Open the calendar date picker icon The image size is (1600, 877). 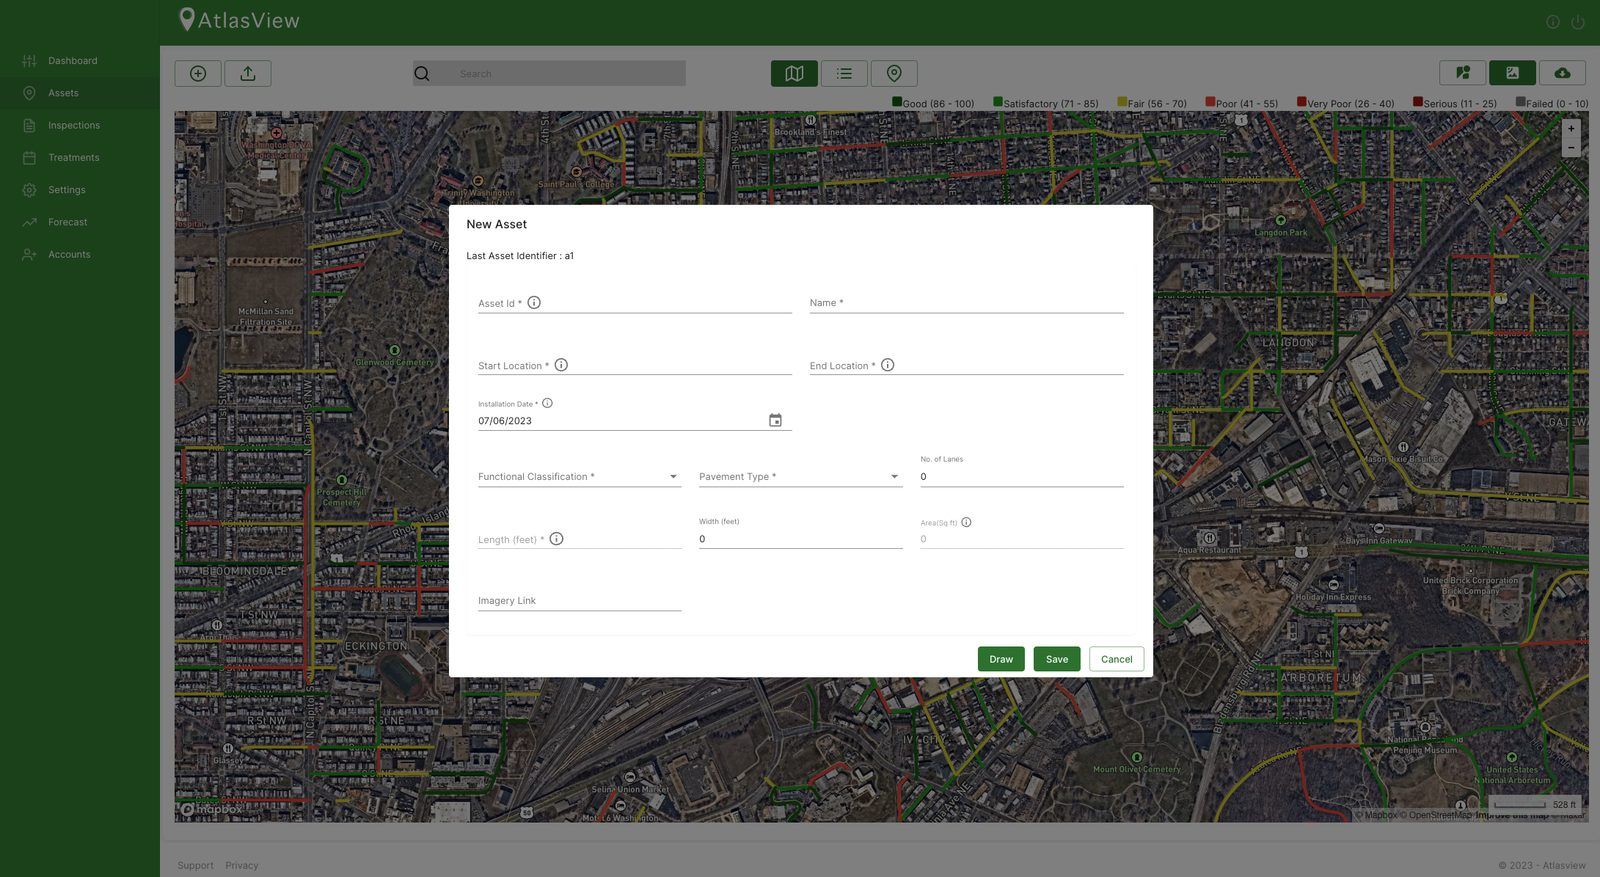(775, 420)
